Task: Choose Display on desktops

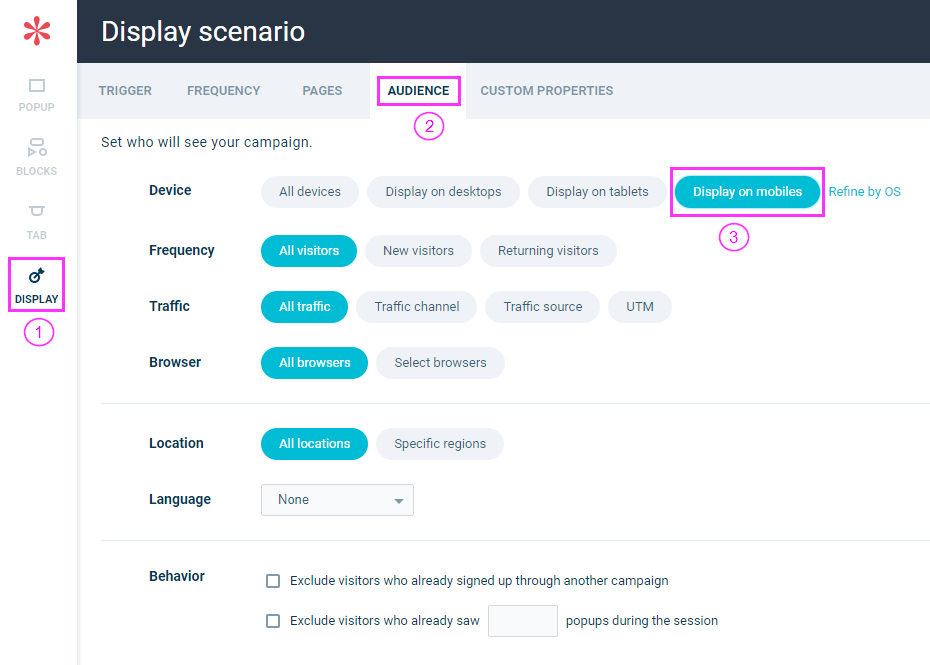Action: (x=443, y=192)
